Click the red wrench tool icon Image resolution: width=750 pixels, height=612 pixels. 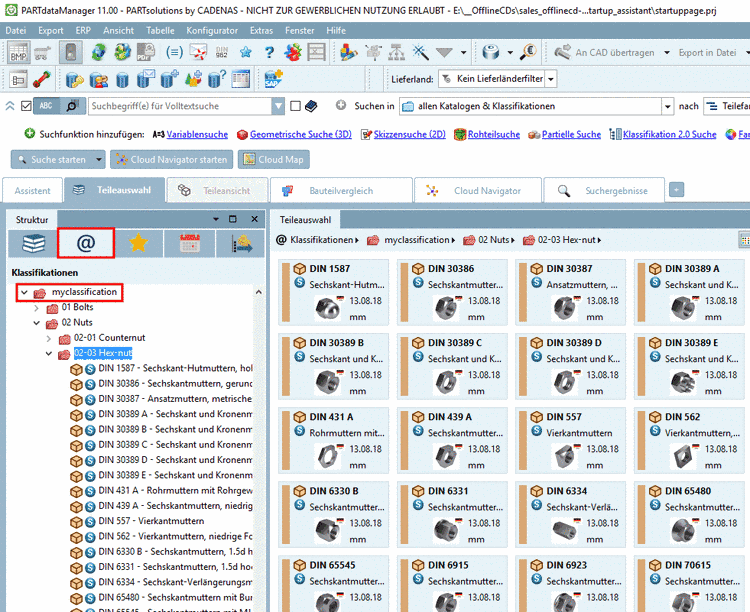(x=42, y=79)
